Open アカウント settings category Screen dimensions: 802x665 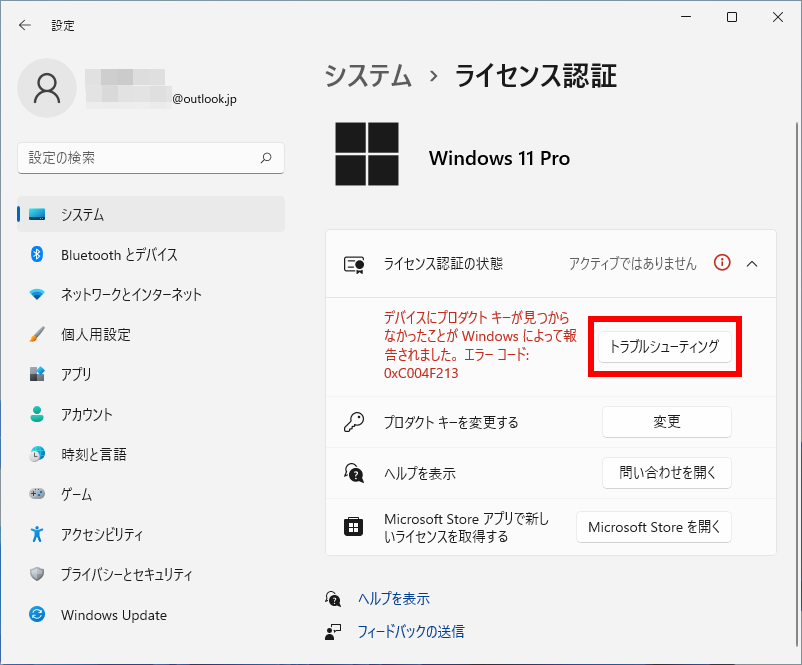(x=151, y=414)
